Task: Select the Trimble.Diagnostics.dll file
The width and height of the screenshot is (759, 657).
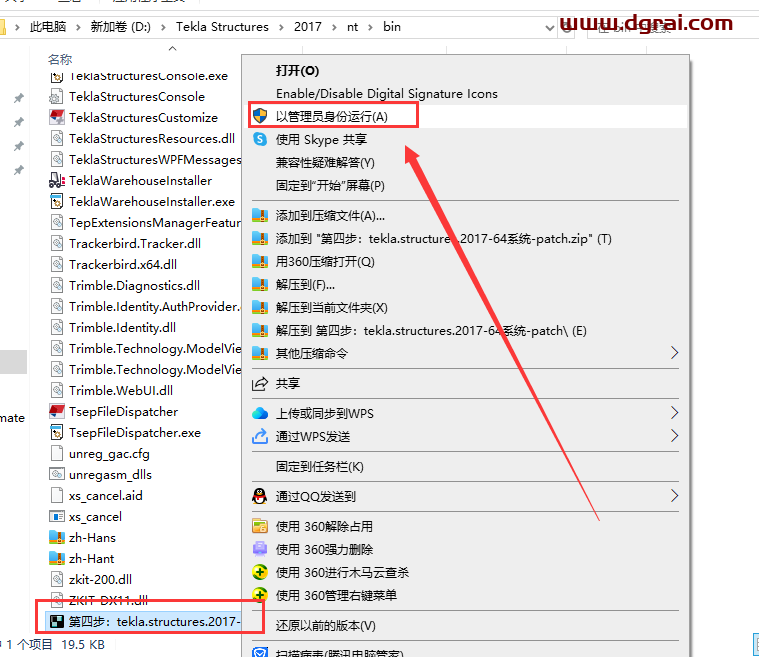Action: [x=134, y=286]
